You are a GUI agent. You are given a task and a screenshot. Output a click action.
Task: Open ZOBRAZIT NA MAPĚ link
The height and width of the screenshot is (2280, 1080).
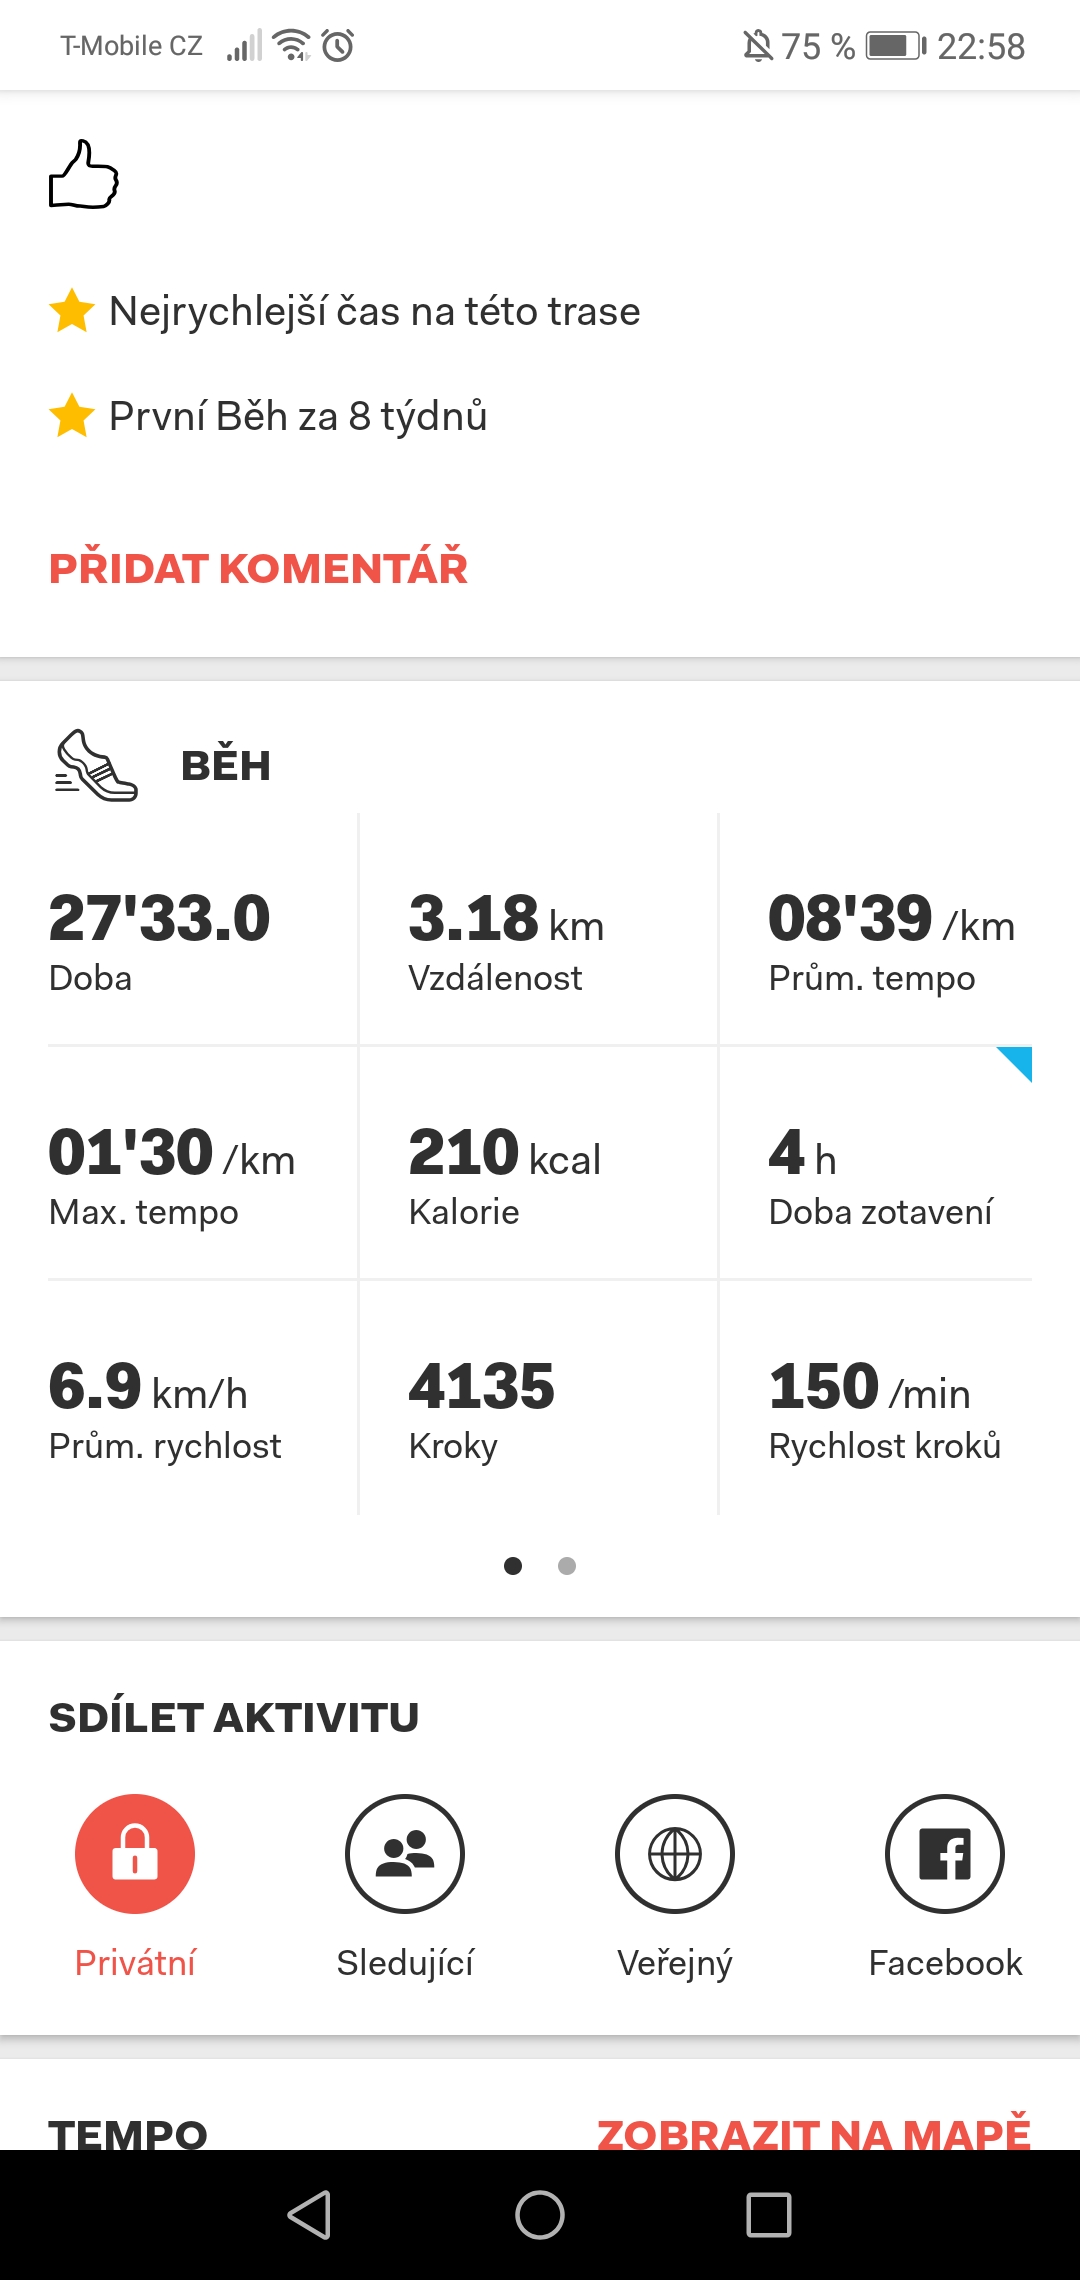click(814, 2132)
